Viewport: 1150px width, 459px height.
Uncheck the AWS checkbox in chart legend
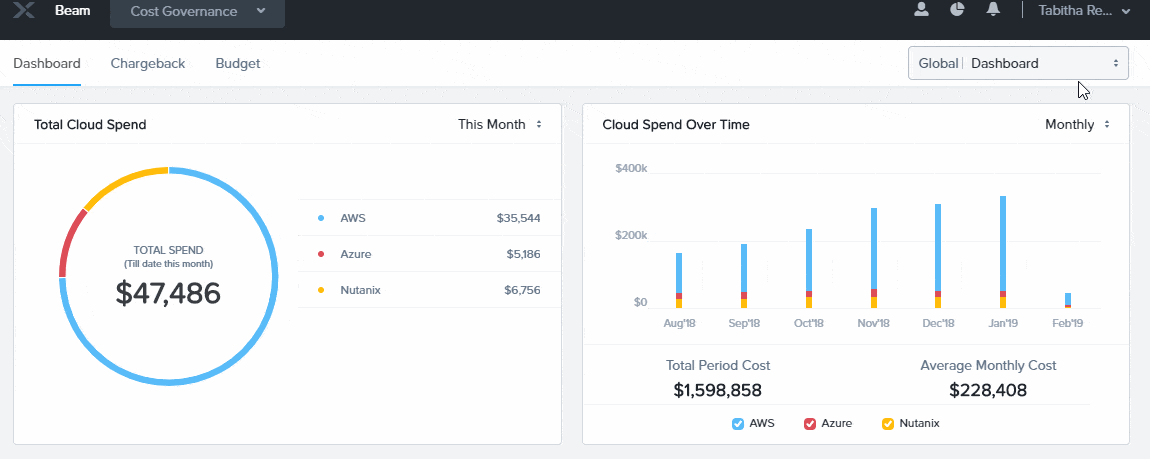[x=739, y=424]
